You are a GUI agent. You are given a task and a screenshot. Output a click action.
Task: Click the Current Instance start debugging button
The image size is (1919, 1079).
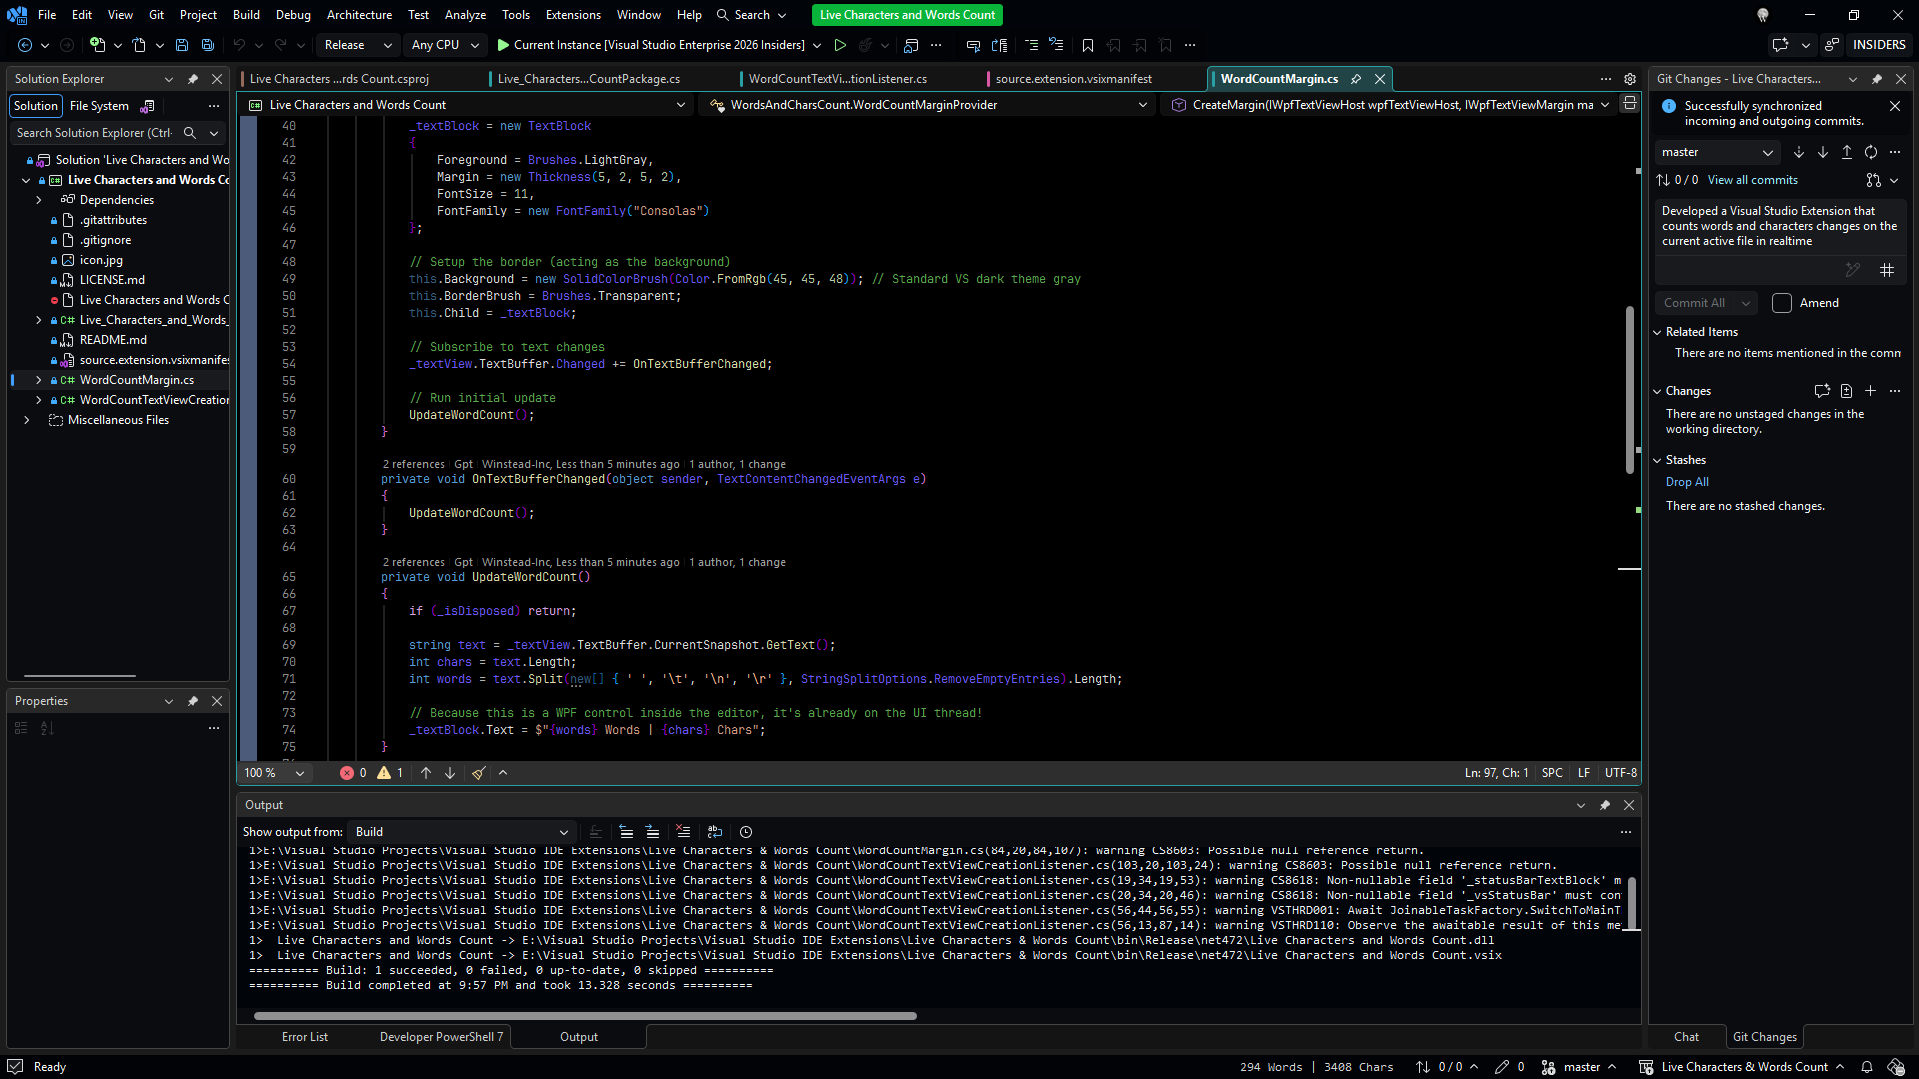click(x=650, y=45)
